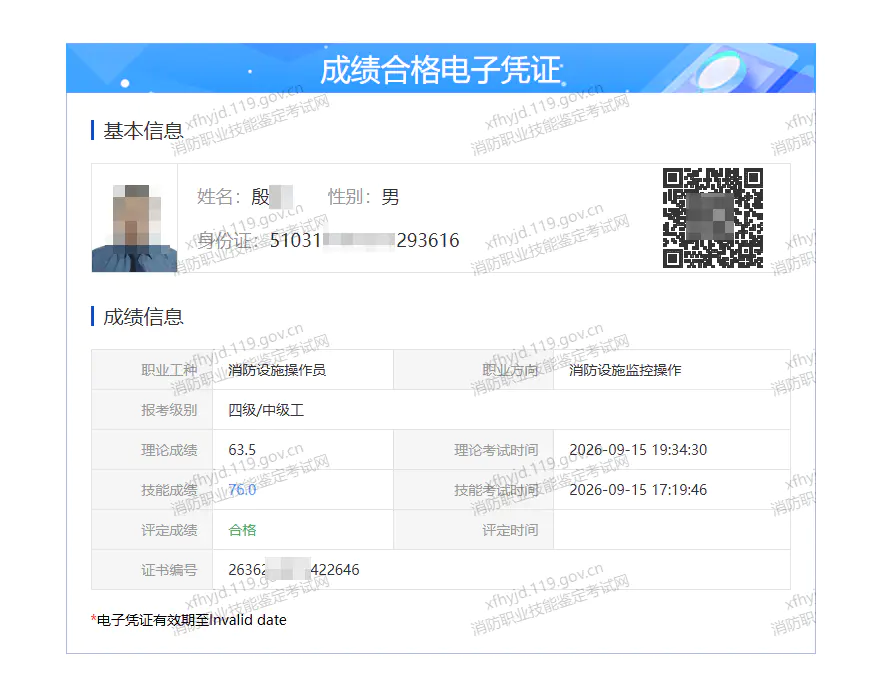Viewport: 879px width, 681px height.
Task: Click the 评定成绩 header cell
Action: [152, 530]
